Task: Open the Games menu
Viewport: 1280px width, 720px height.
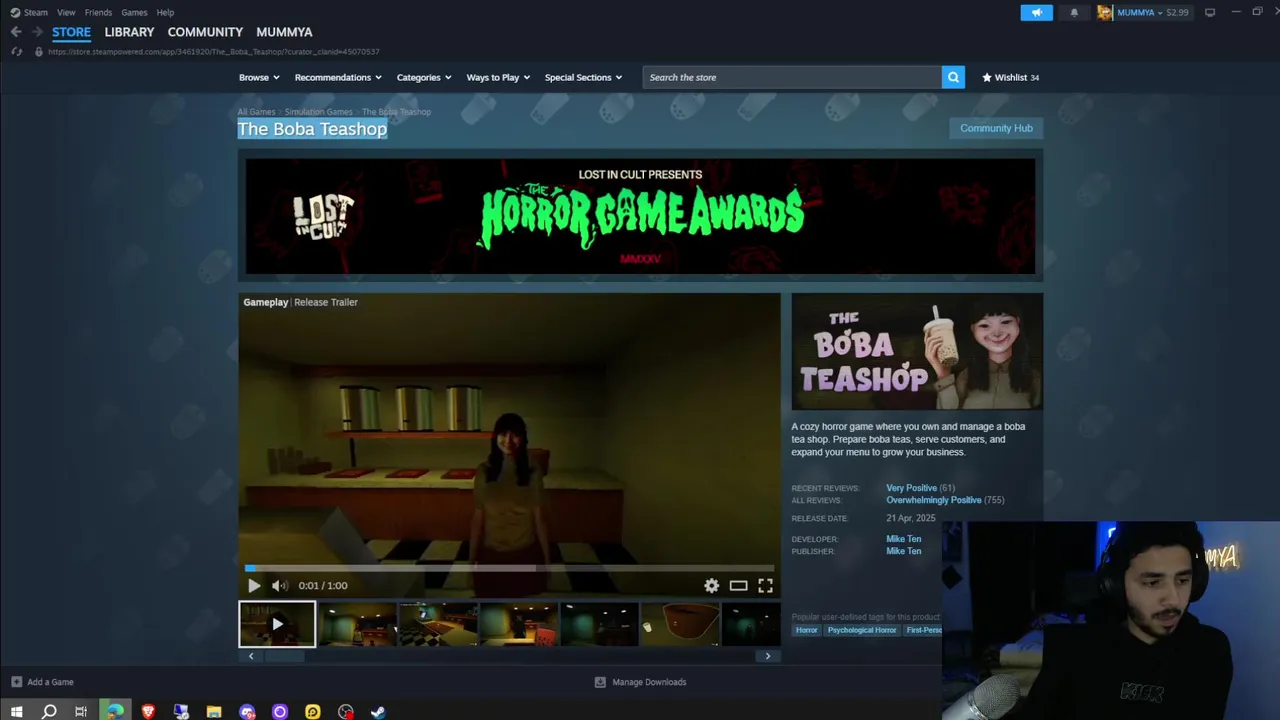Action: (134, 12)
